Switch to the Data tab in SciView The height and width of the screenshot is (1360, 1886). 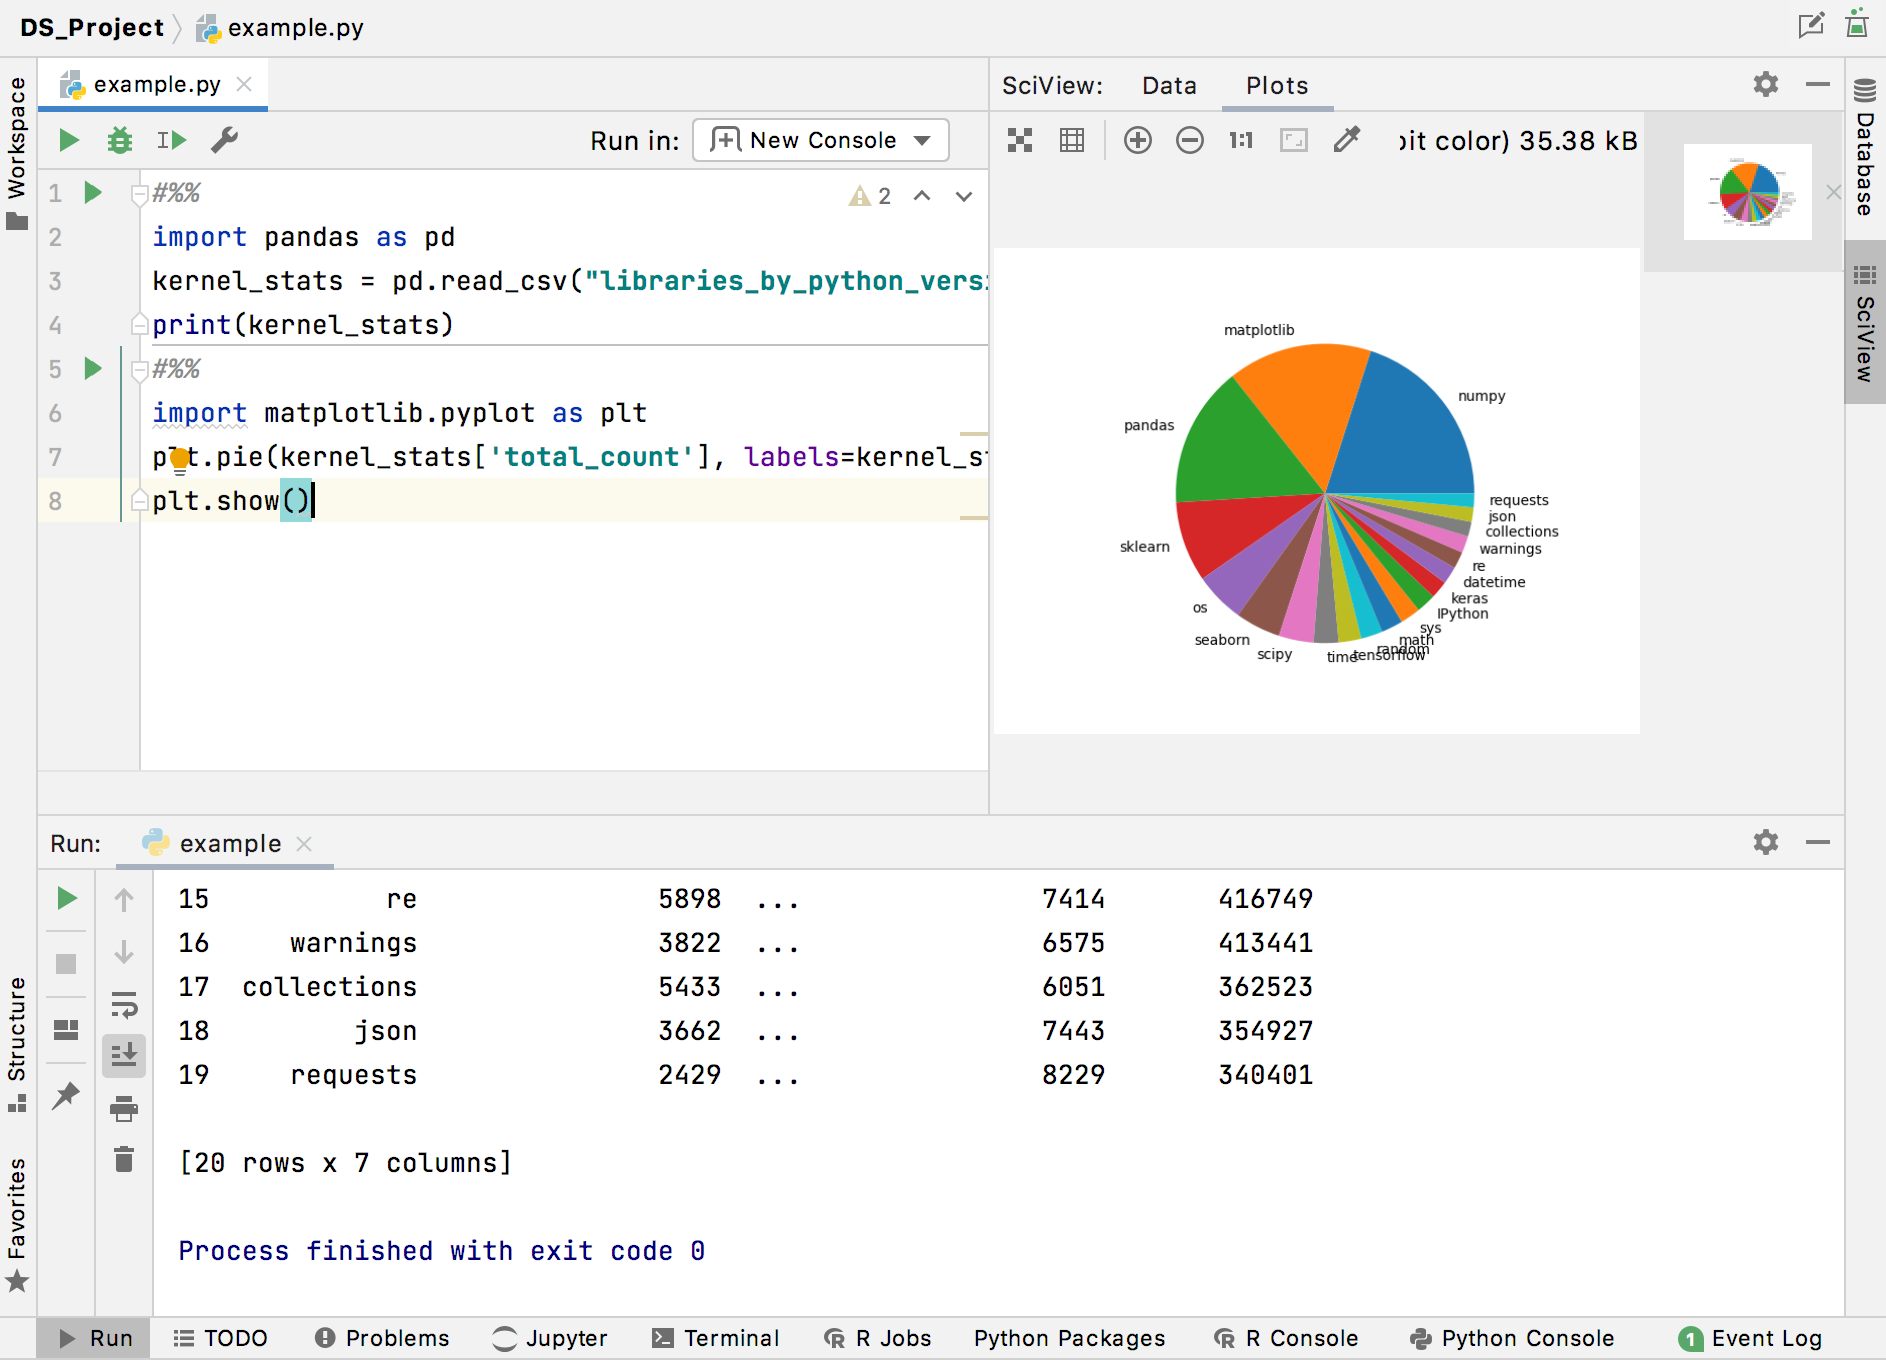pos(1169,86)
